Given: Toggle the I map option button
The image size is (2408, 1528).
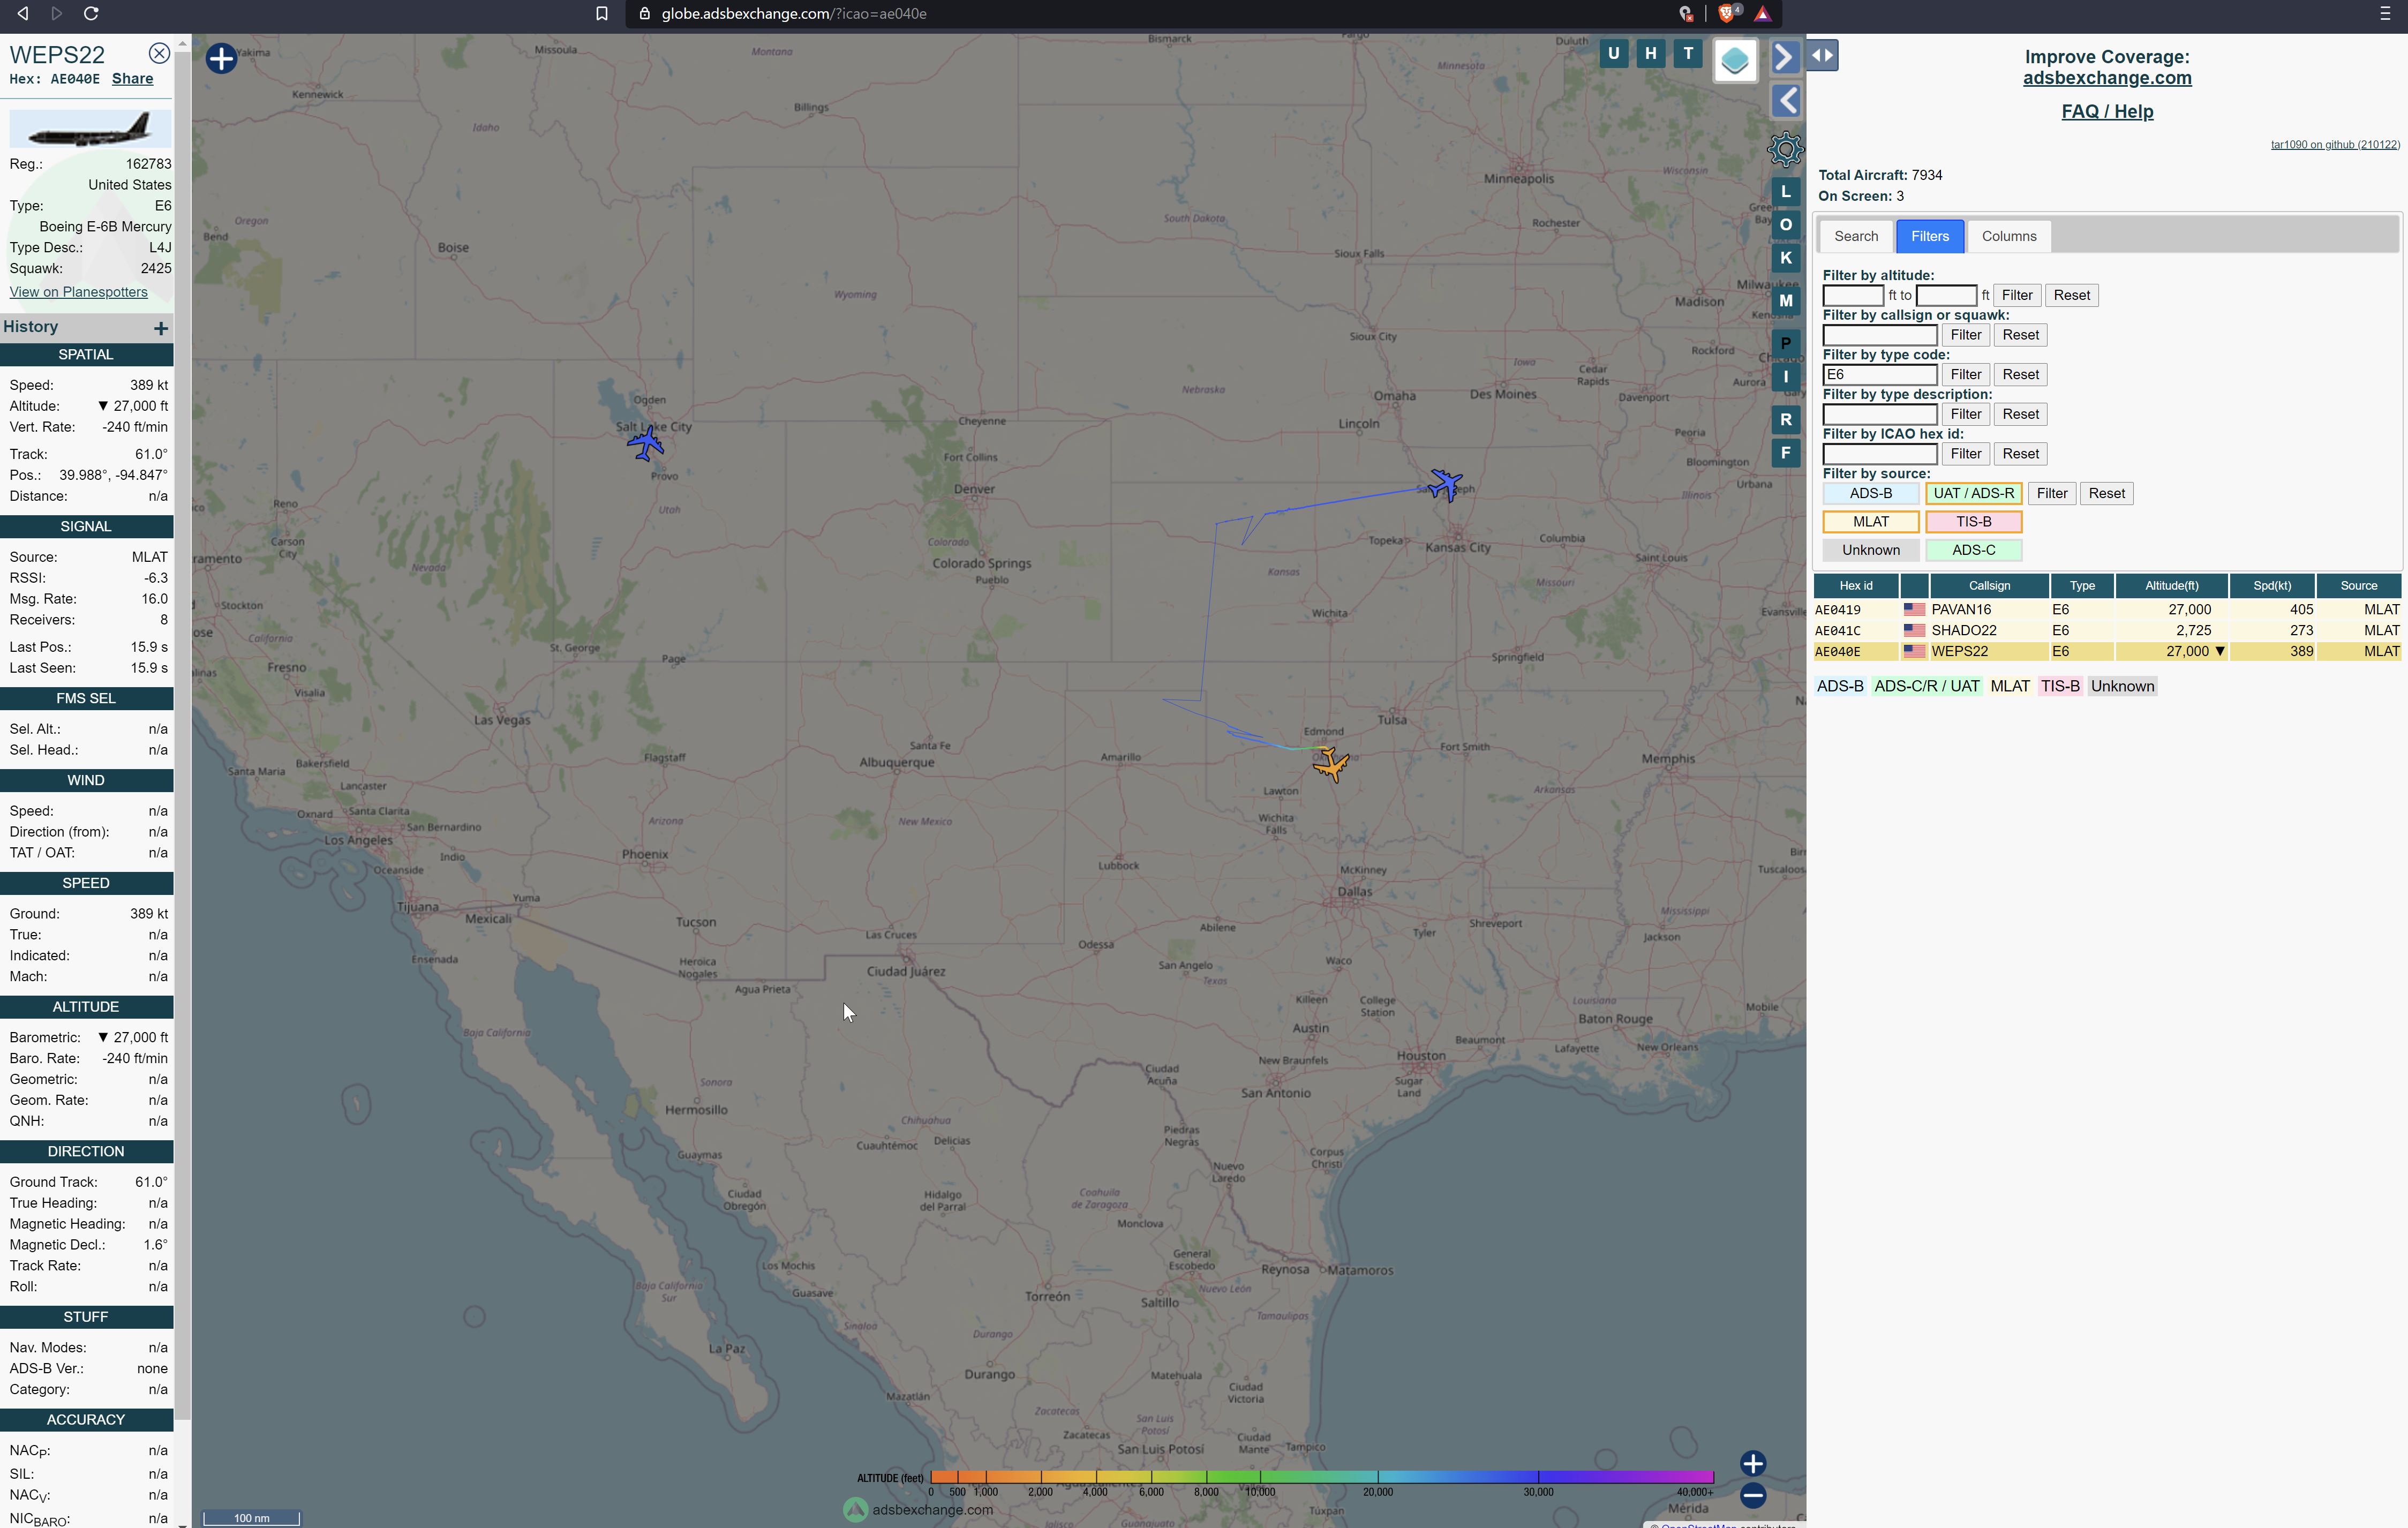Looking at the screenshot, I should point(1785,377).
